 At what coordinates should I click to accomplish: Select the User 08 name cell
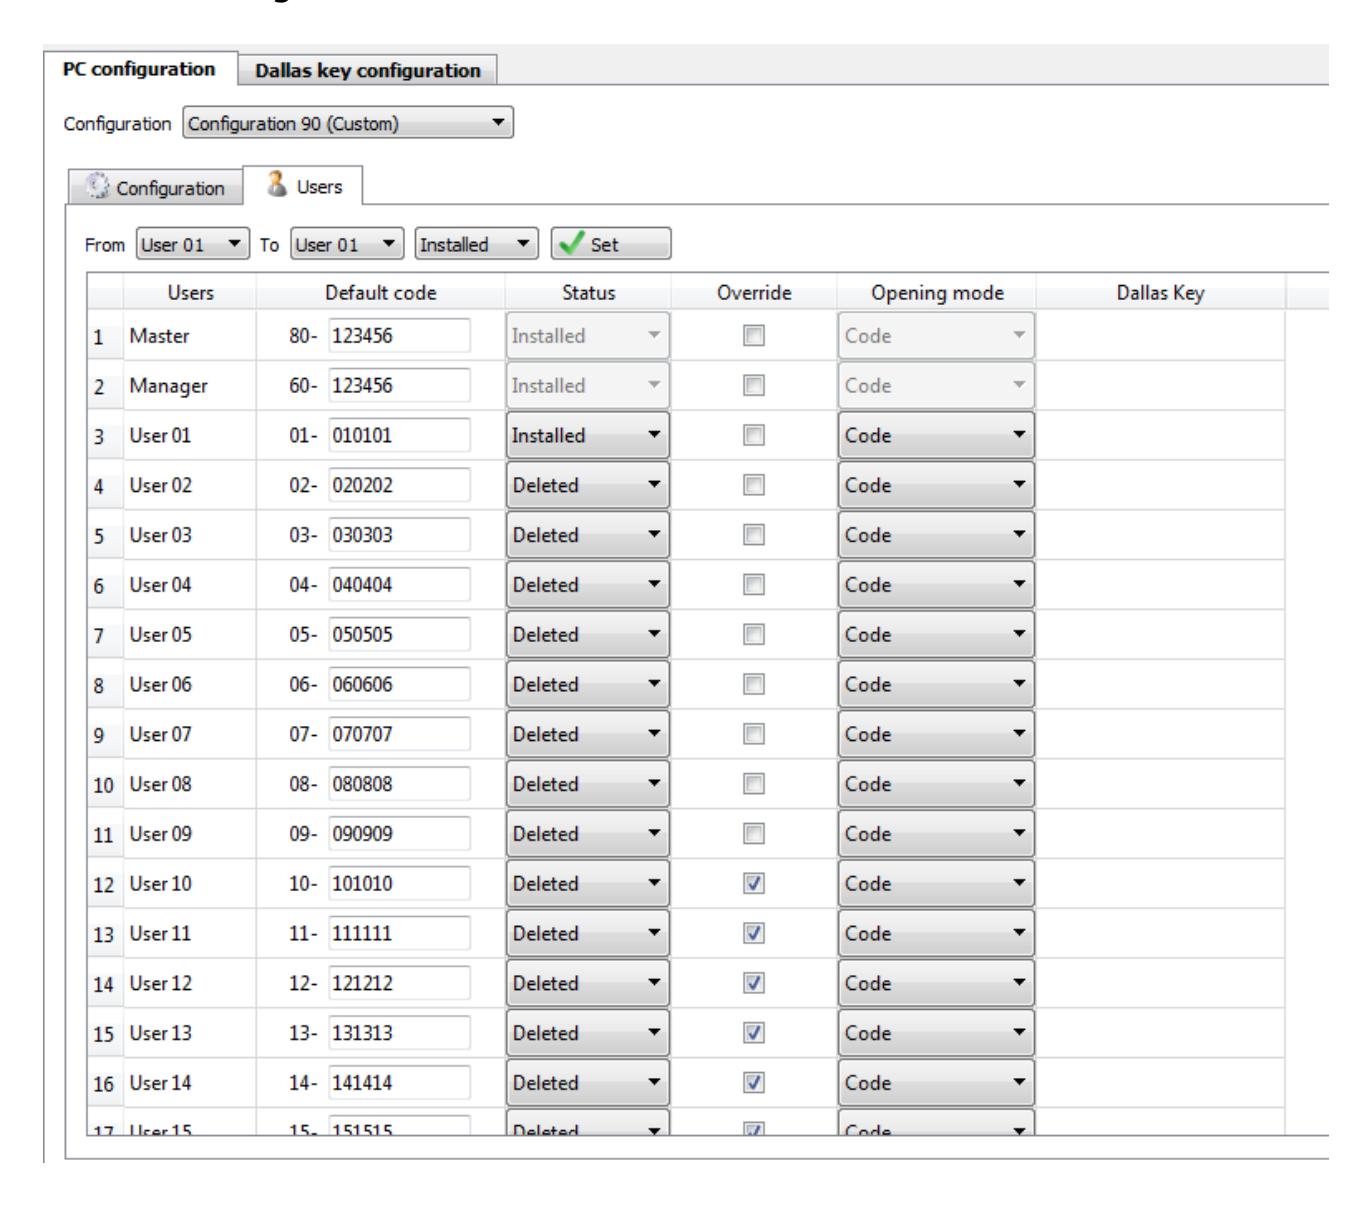point(190,785)
